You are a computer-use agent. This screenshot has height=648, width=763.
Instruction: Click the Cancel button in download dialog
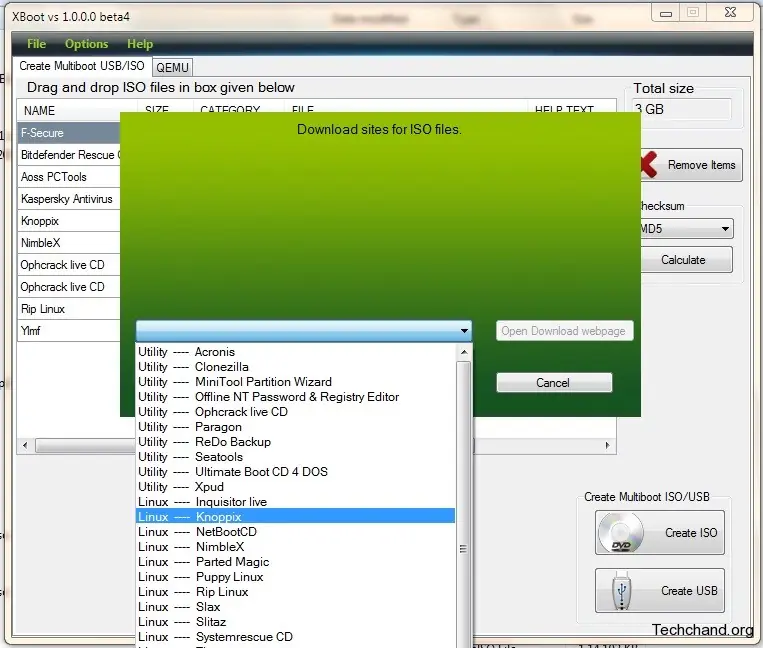click(554, 383)
